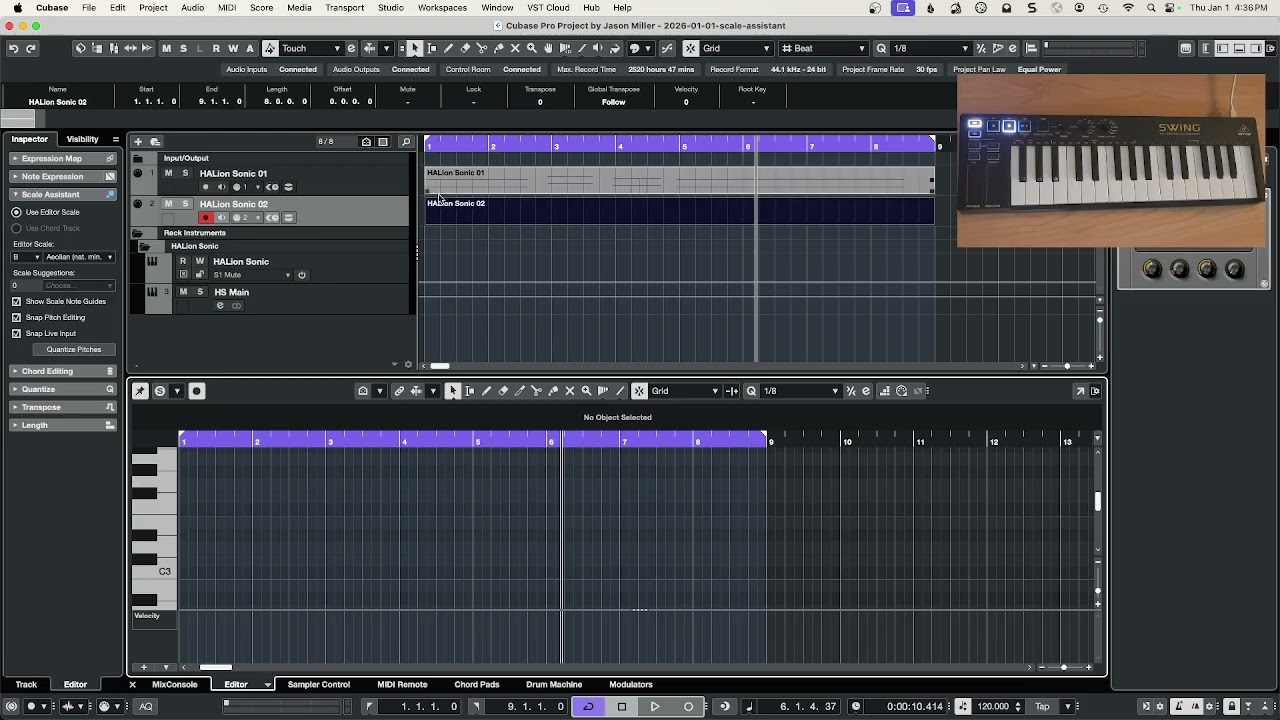Collapse the Scale Assistant section
This screenshot has height=720, width=1280.
click(x=64, y=194)
